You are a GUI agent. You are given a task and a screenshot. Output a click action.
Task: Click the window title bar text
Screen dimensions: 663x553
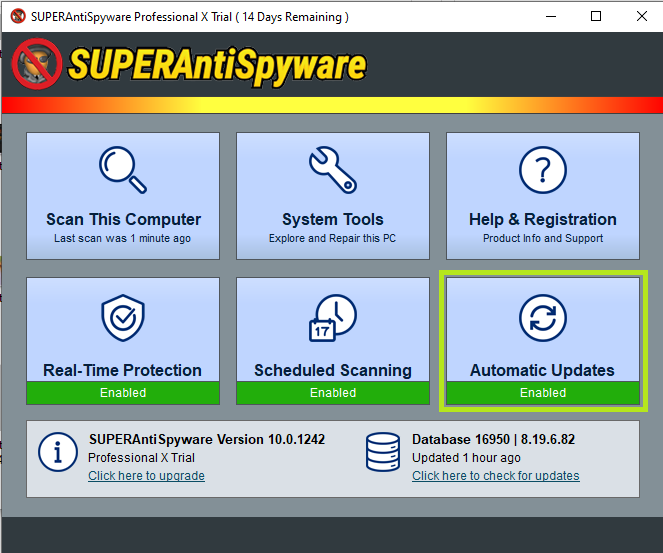(190, 17)
